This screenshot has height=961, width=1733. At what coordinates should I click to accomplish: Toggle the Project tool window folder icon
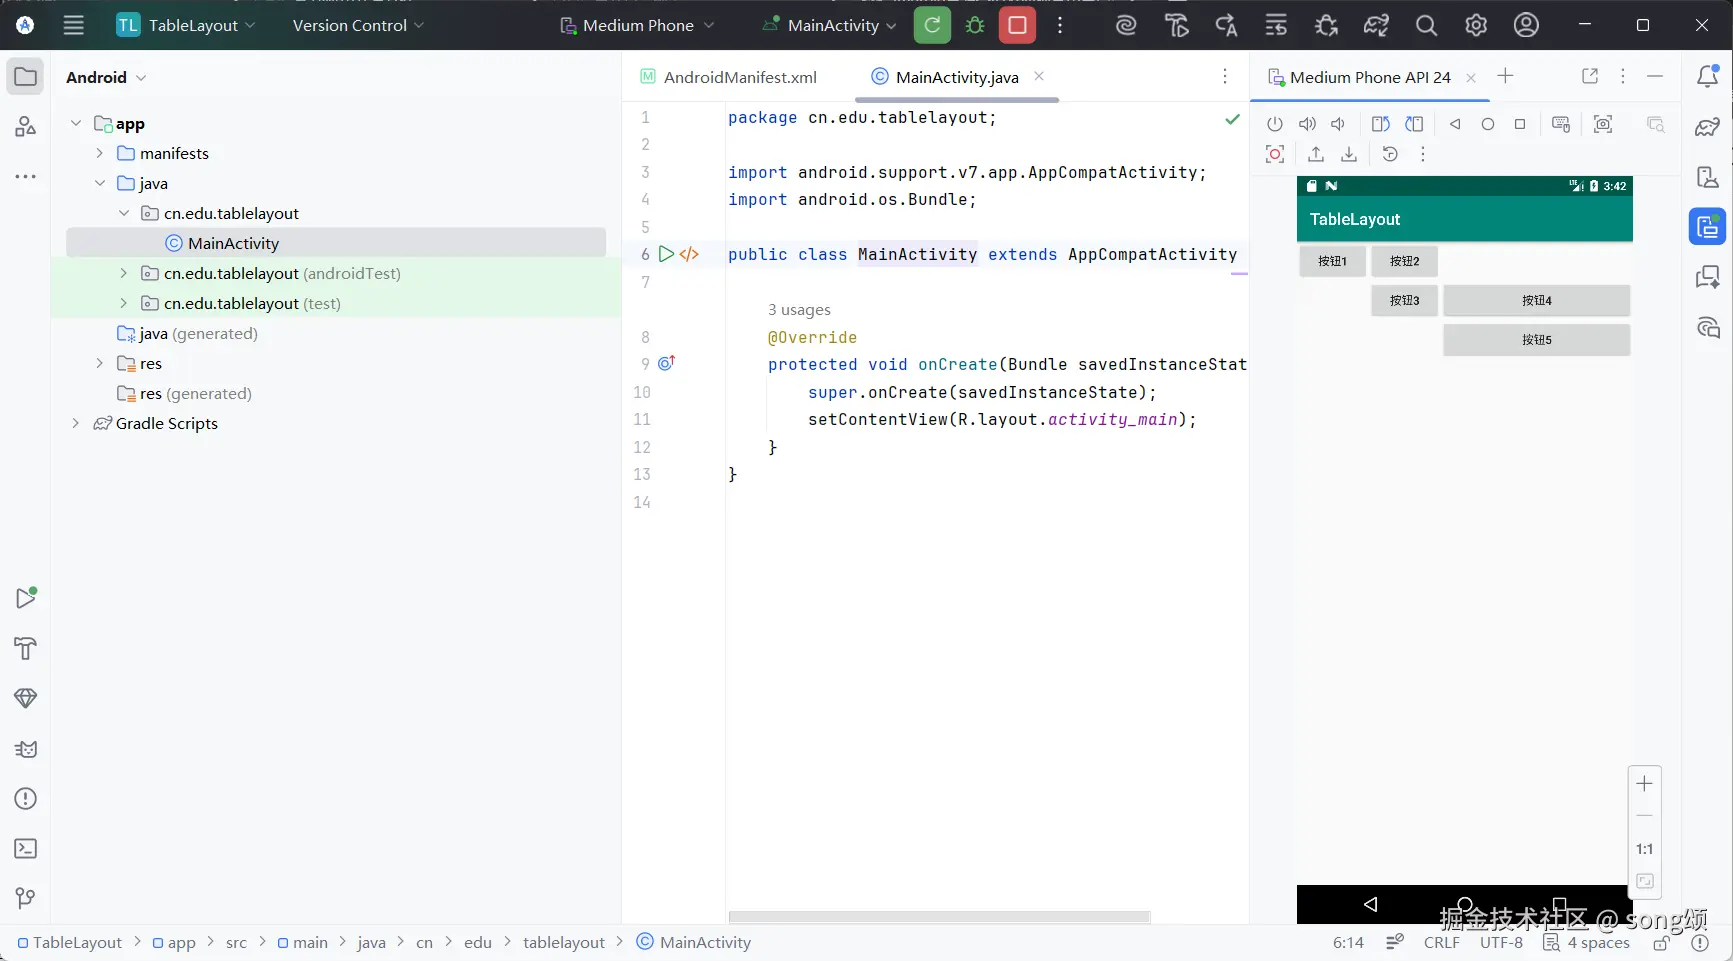tap(26, 77)
